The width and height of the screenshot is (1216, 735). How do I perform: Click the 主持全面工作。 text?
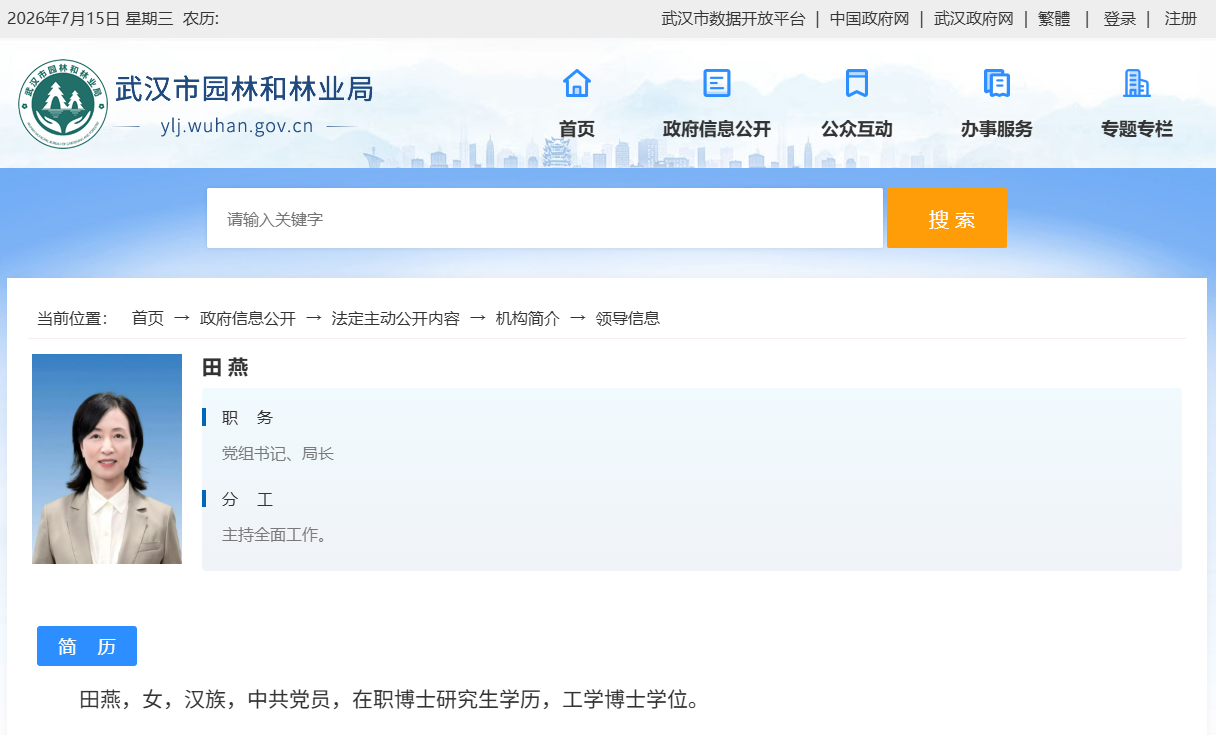(x=275, y=535)
